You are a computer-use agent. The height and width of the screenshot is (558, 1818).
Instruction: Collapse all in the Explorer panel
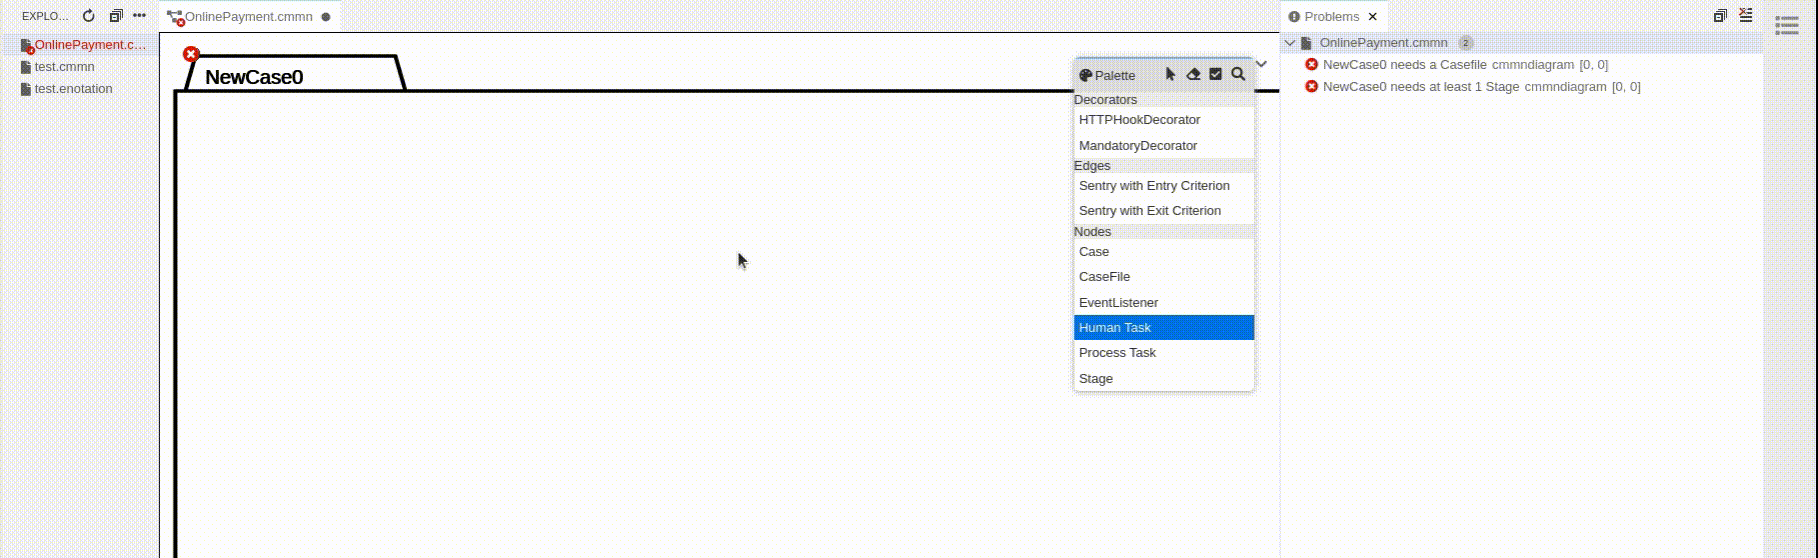click(116, 16)
